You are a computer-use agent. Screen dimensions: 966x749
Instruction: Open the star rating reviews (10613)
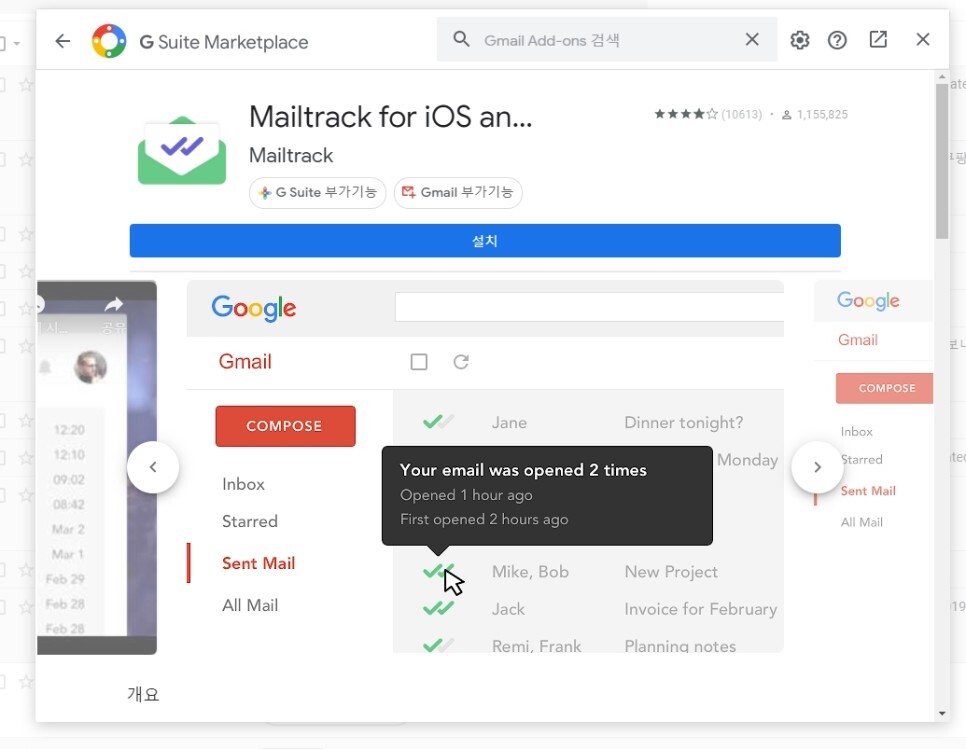[x=708, y=115]
